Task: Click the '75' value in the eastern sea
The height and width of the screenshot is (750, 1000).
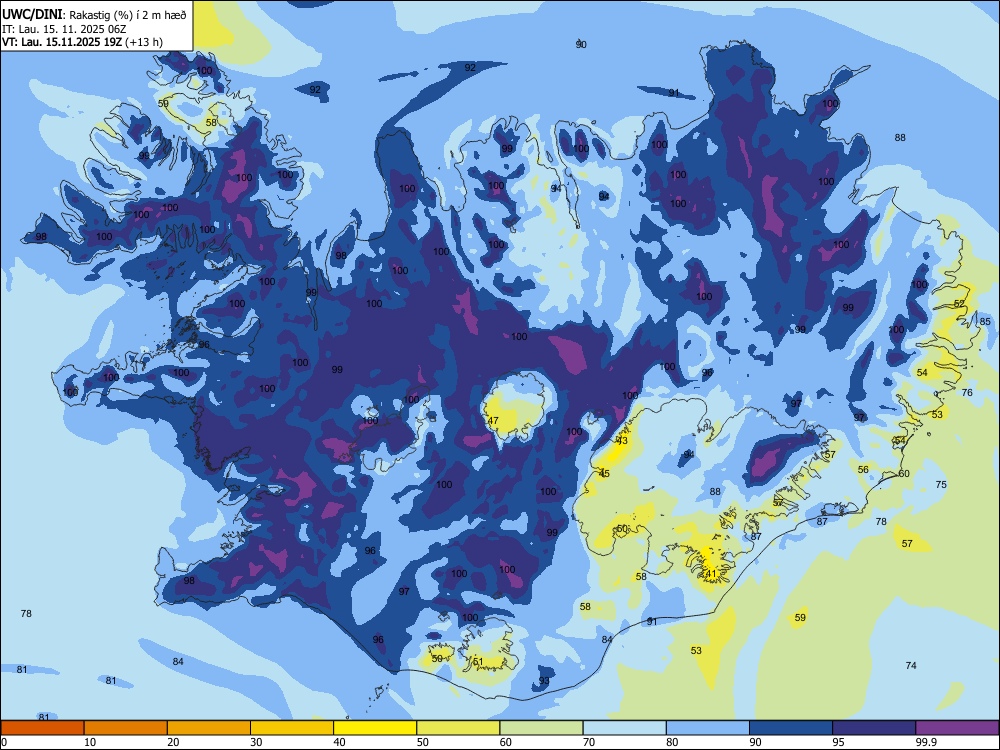Action: (941, 485)
